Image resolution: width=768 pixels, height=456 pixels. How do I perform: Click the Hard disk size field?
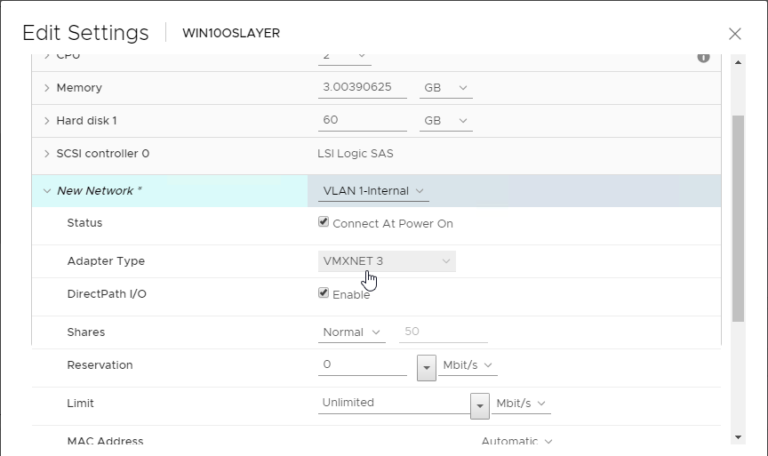[361, 121]
